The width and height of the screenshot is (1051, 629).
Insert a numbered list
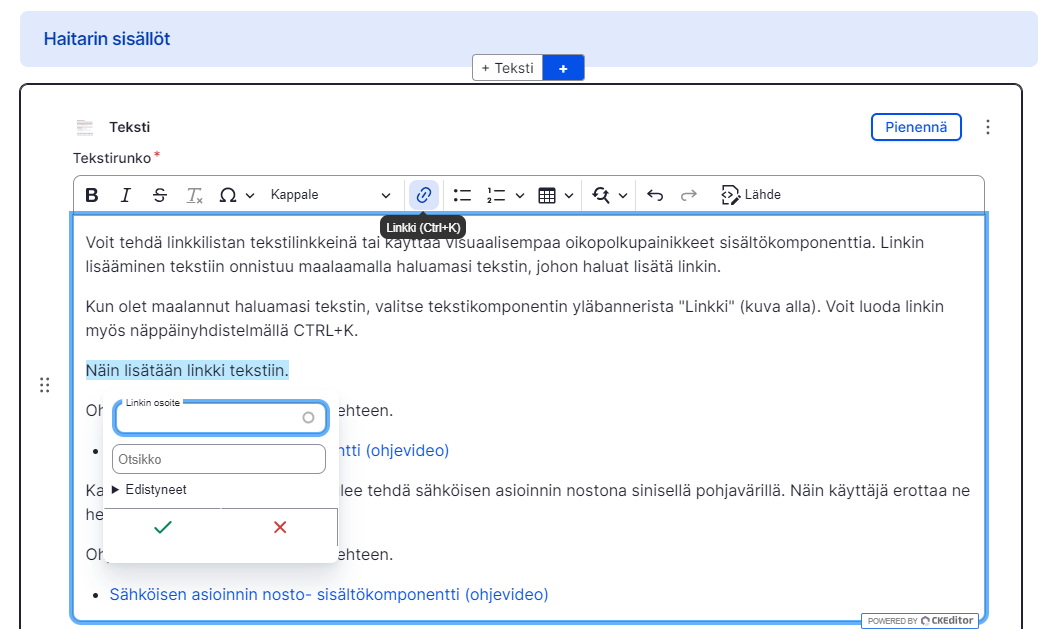click(496, 195)
